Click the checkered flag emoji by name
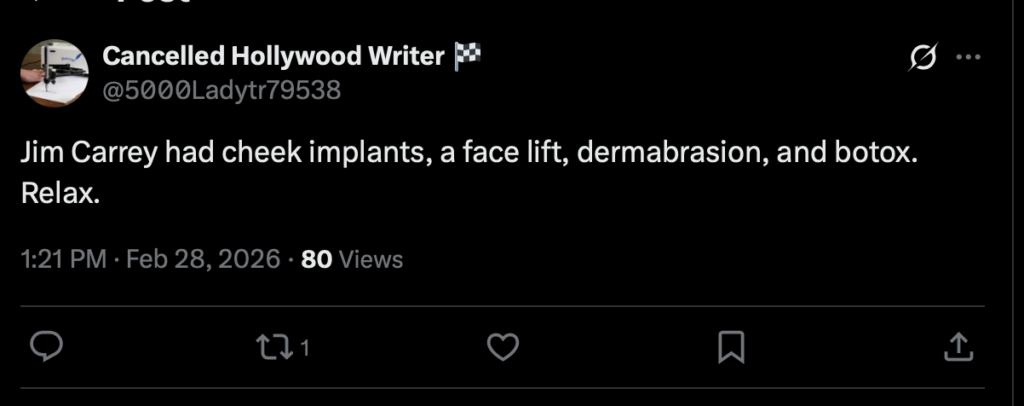Viewport: 1024px width, 406px height. [x=468, y=56]
